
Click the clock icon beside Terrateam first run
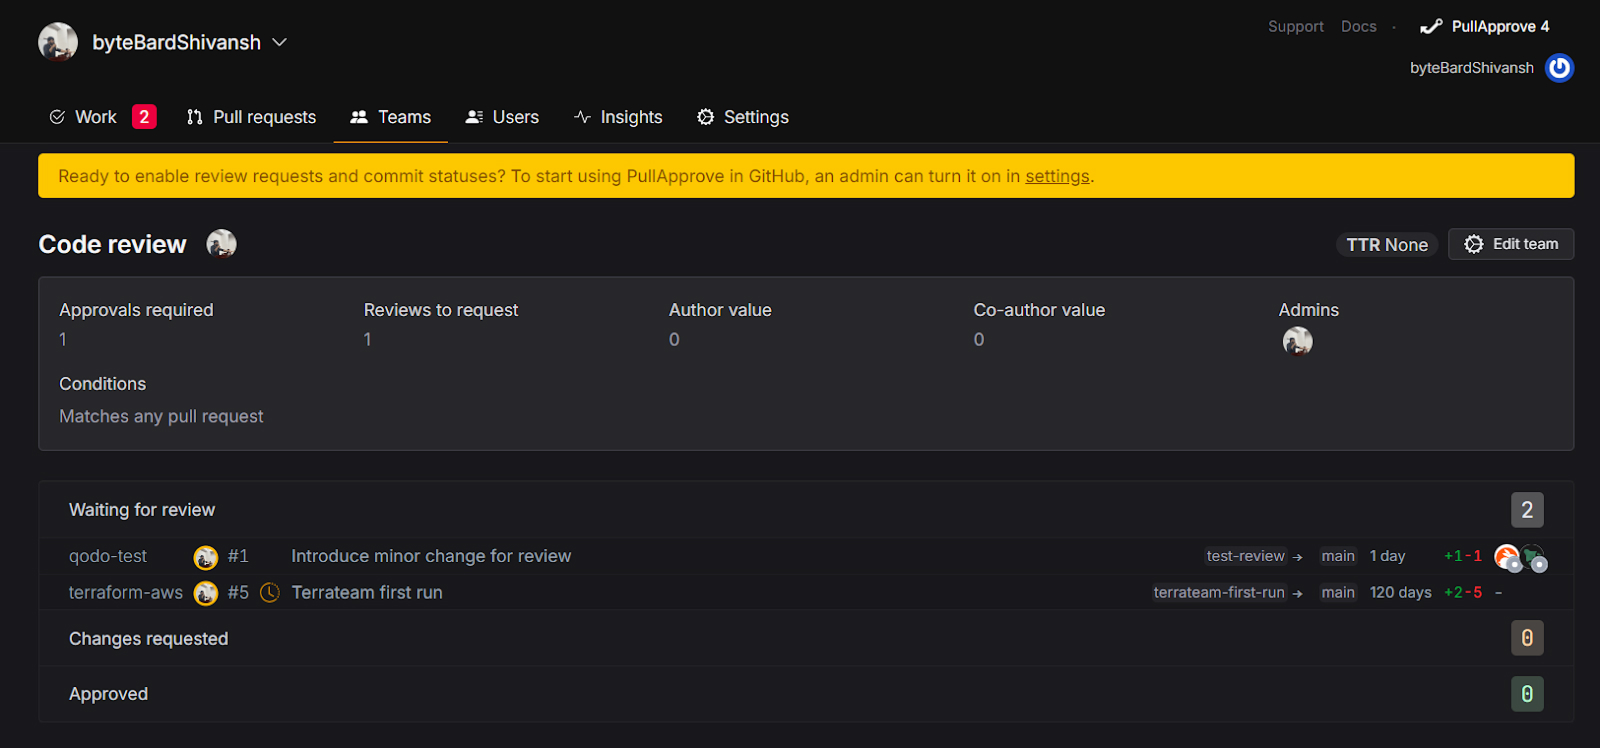coord(270,593)
